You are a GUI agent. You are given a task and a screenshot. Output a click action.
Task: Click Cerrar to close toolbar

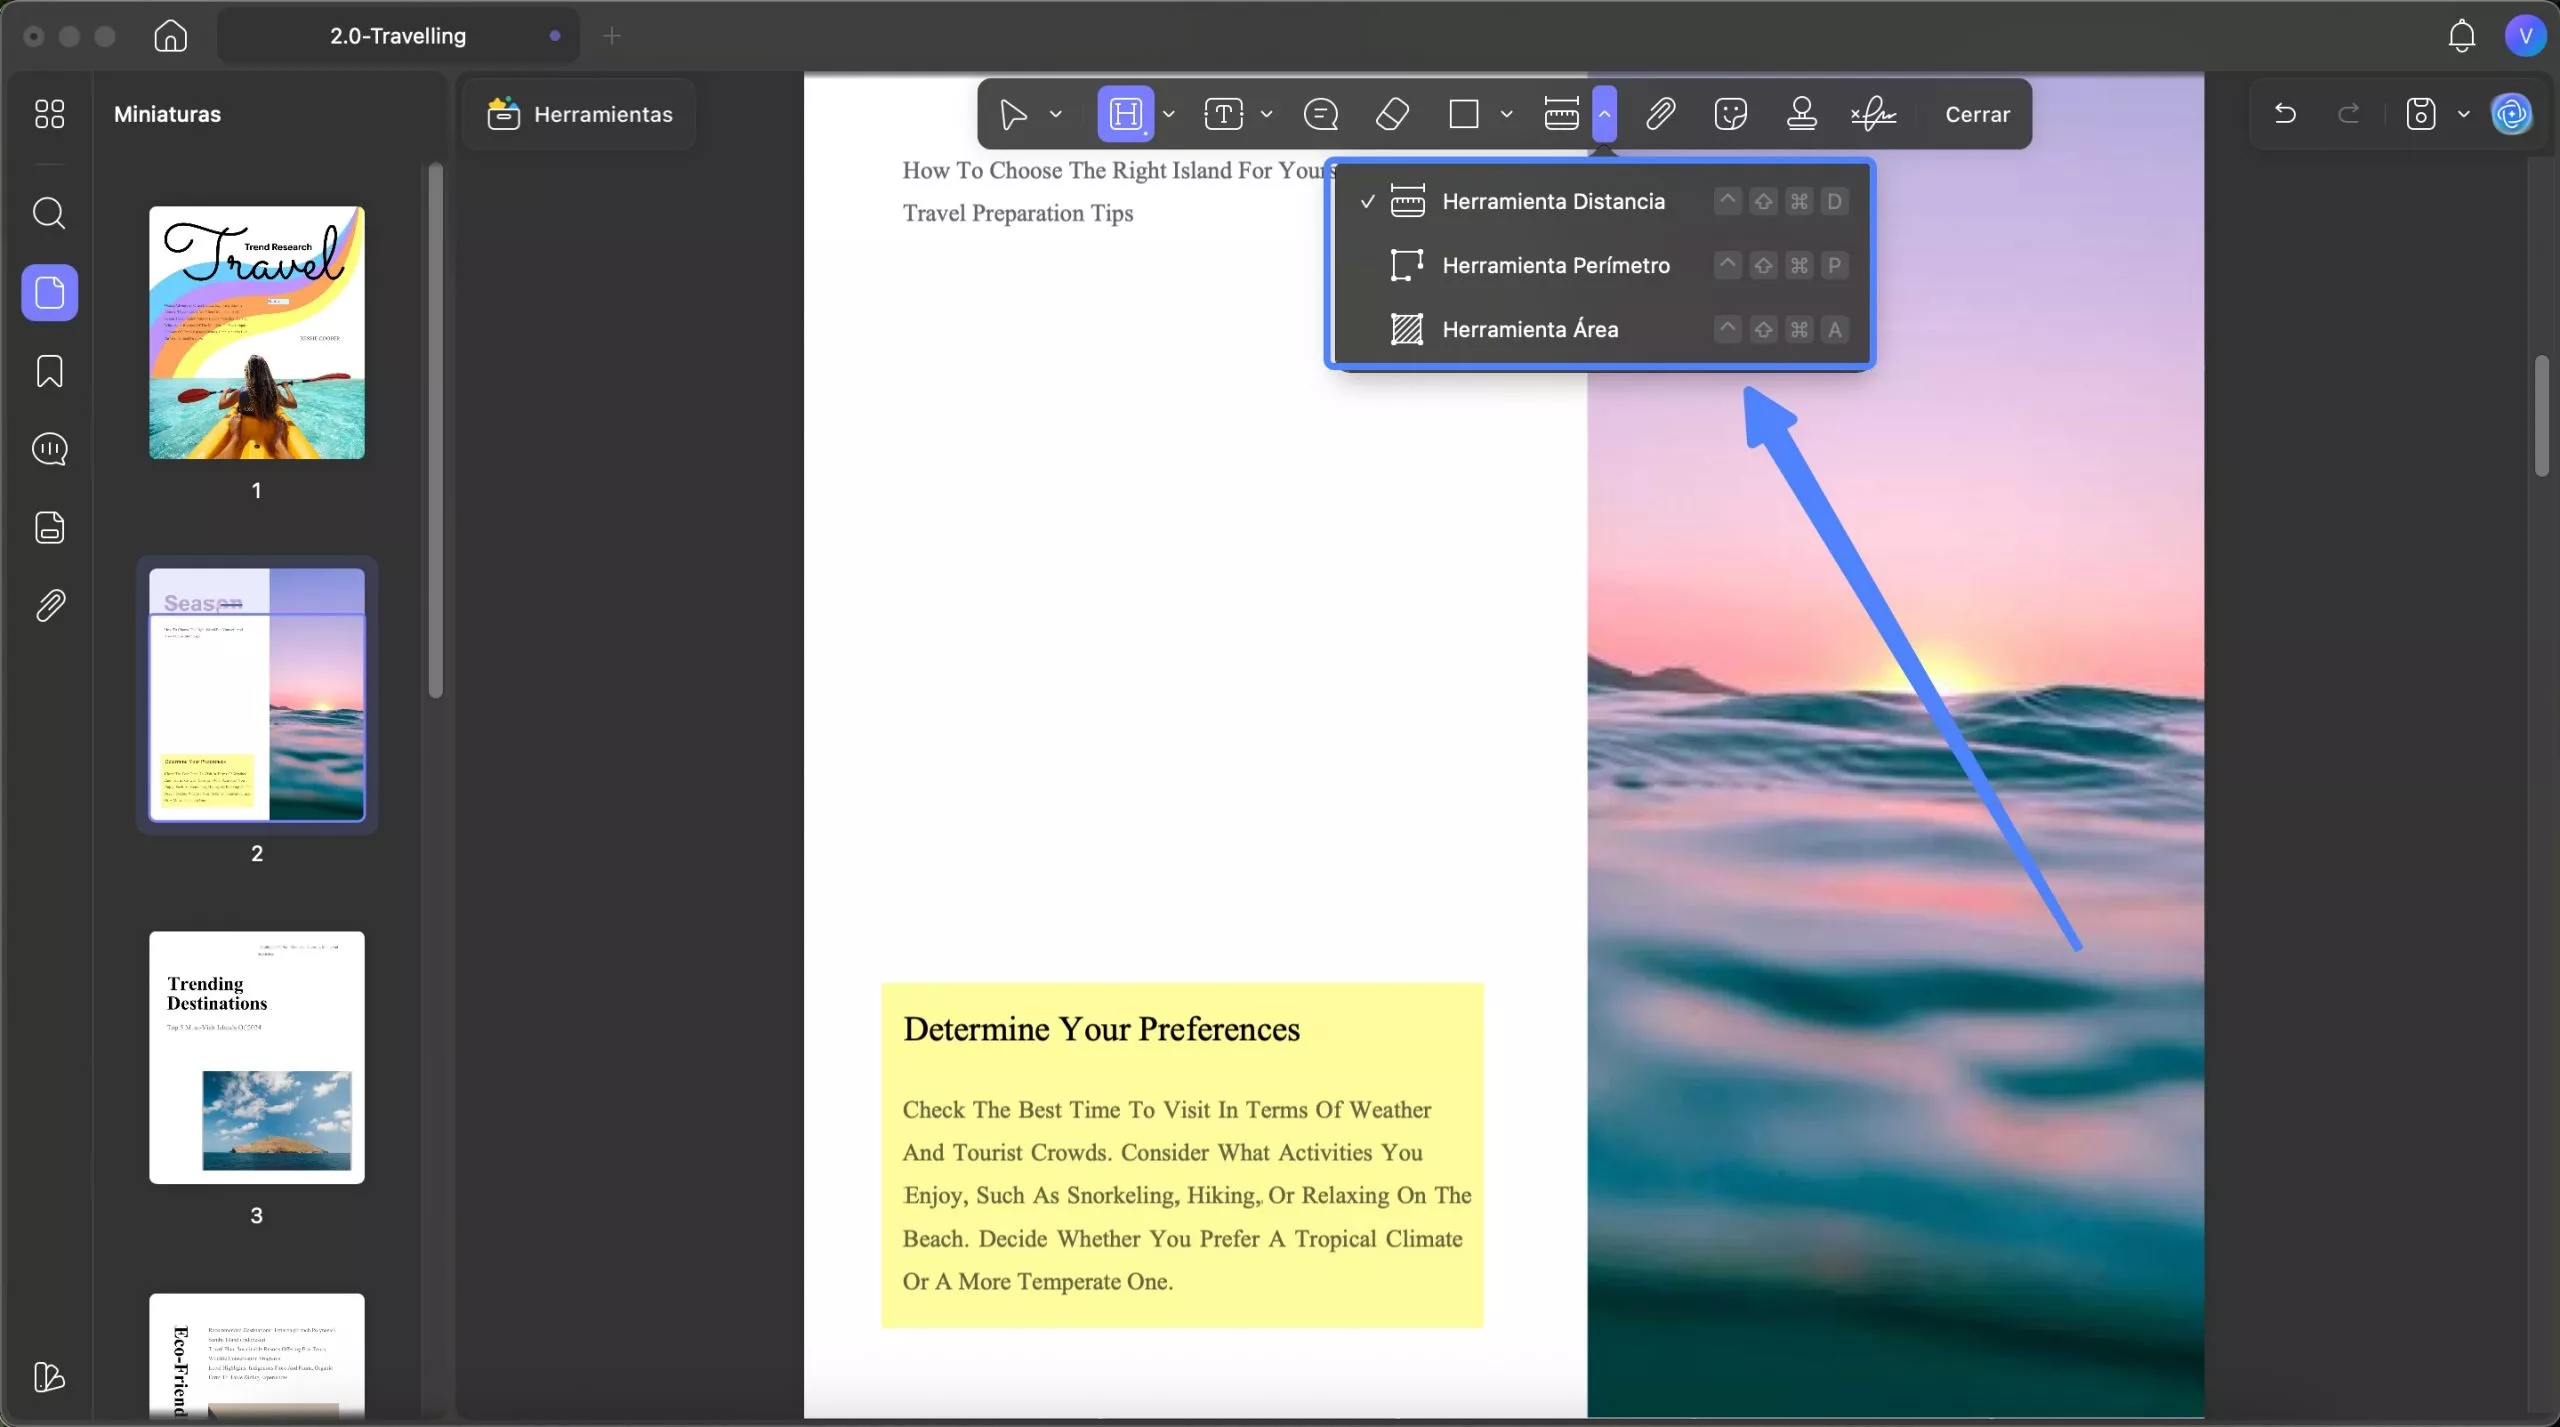pyautogui.click(x=1977, y=114)
